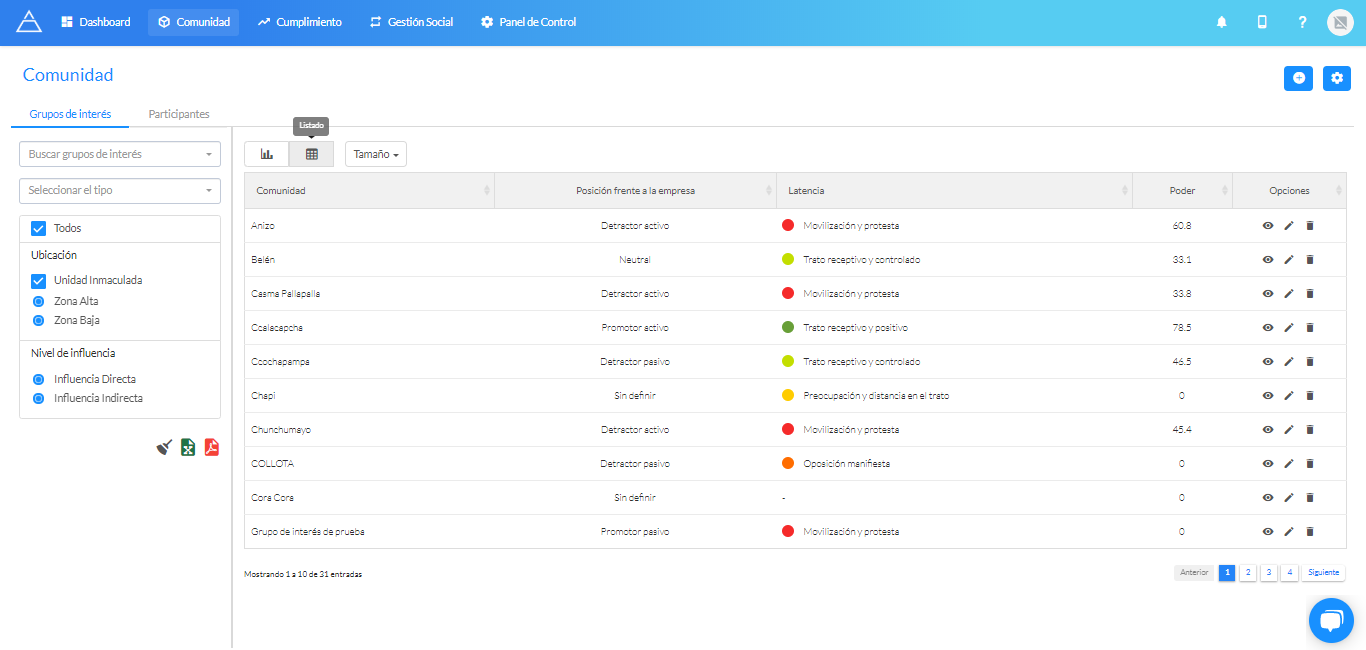Edit the Ccochapampa row
1366x650 pixels.
[x=1289, y=362]
